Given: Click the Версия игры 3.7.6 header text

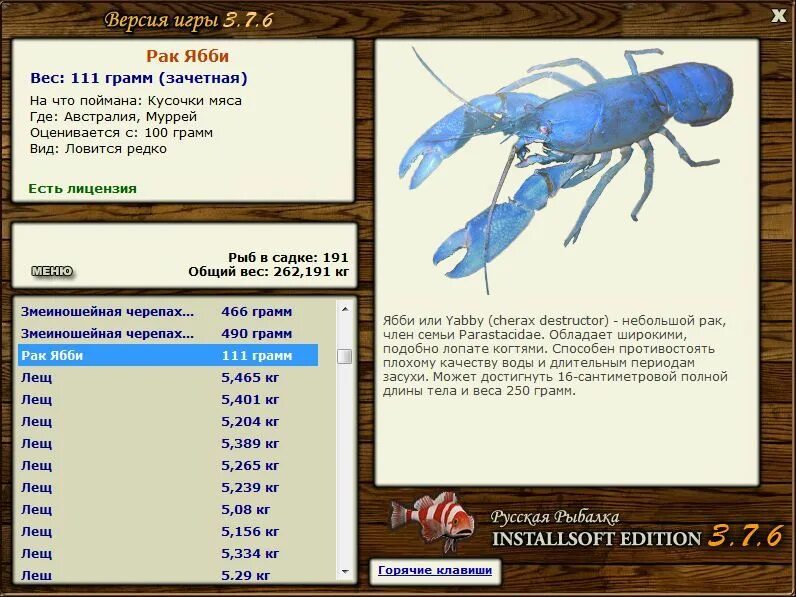Looking at the screenshot, I should pyautogui.click(x=188, y=20).
